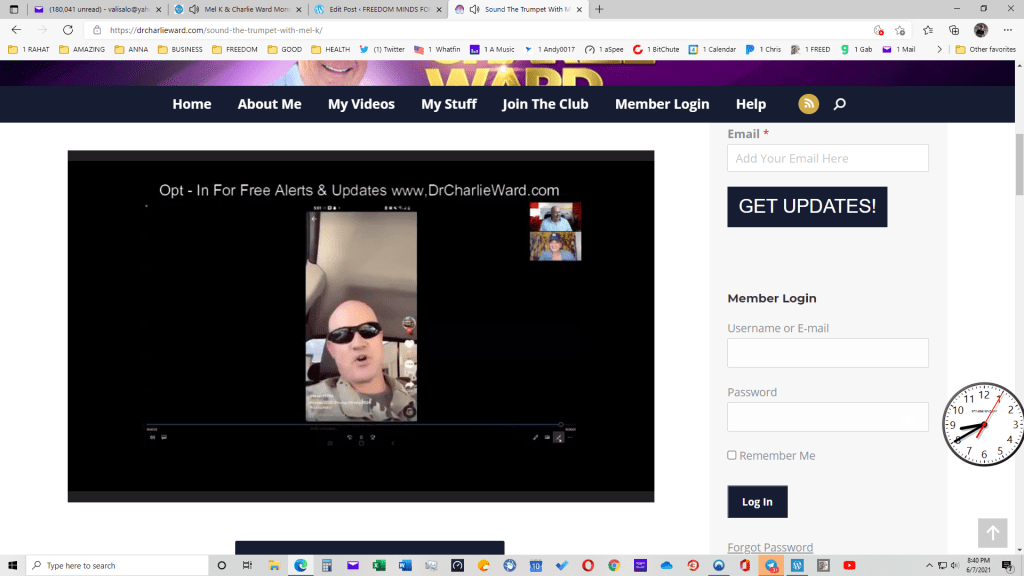Go back using the browser back arrow

(x=16, y=30)
